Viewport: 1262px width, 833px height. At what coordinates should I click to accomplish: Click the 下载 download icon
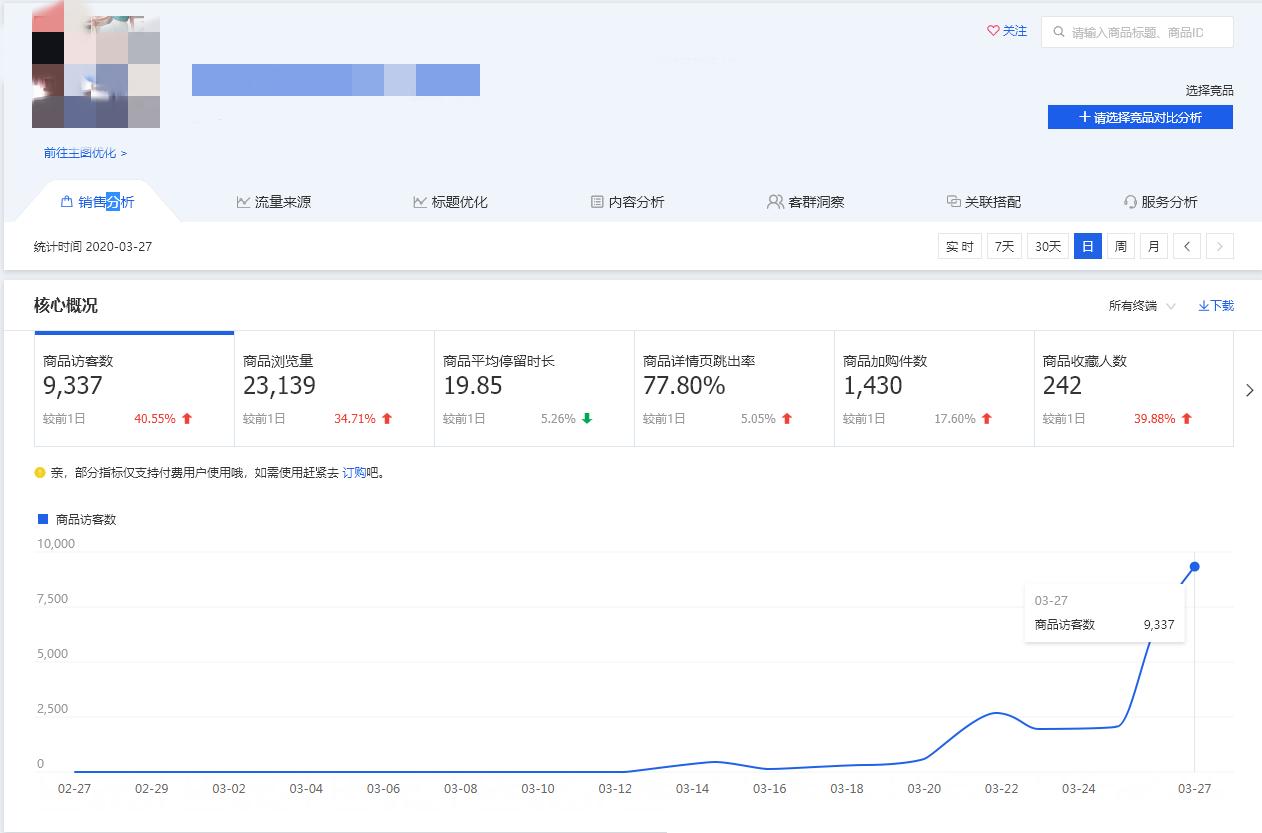point(1203,306)
